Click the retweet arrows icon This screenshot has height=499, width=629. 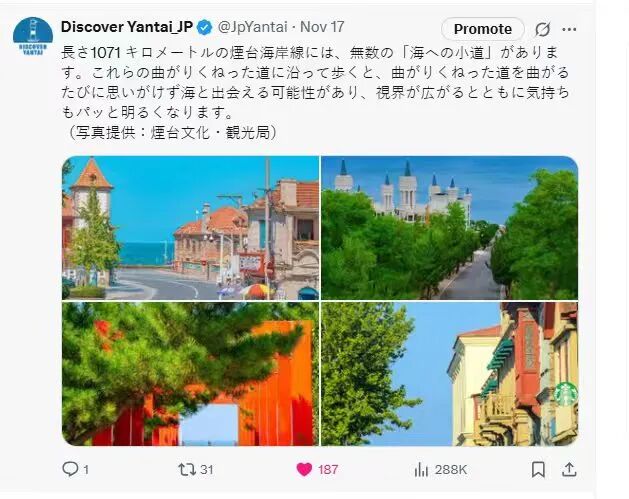(187, 469)
